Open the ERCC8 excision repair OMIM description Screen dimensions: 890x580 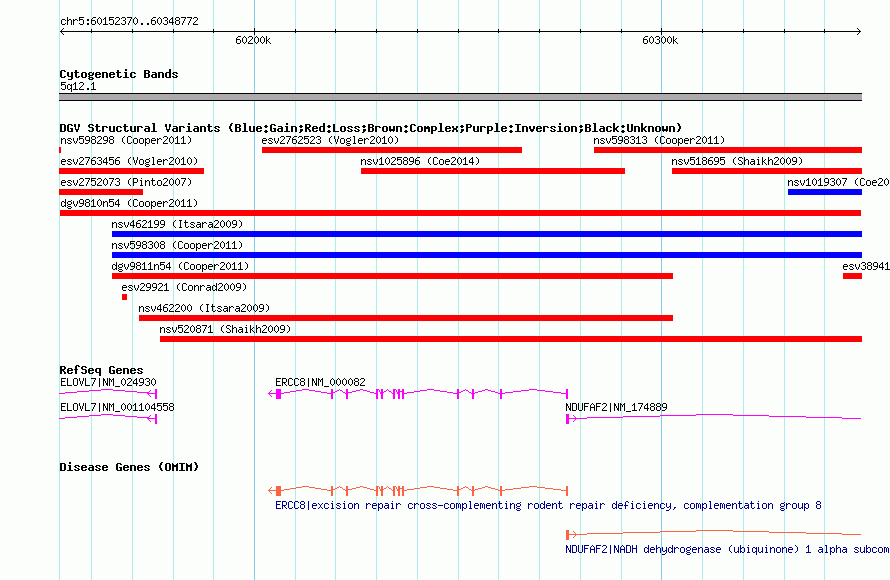(x=548, y=505)
